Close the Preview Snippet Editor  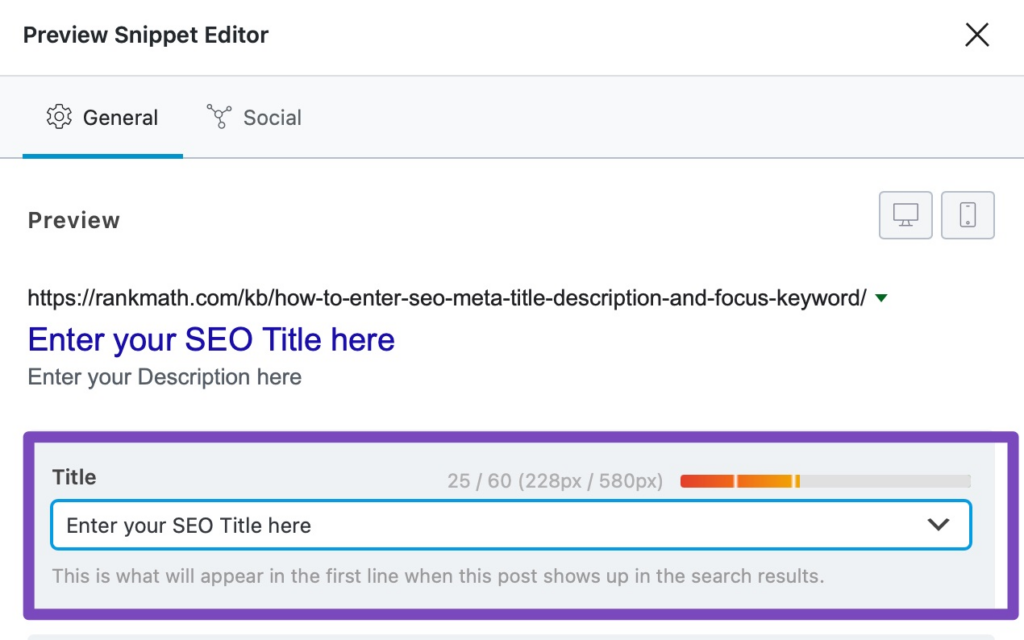click(x=977, y=35)
